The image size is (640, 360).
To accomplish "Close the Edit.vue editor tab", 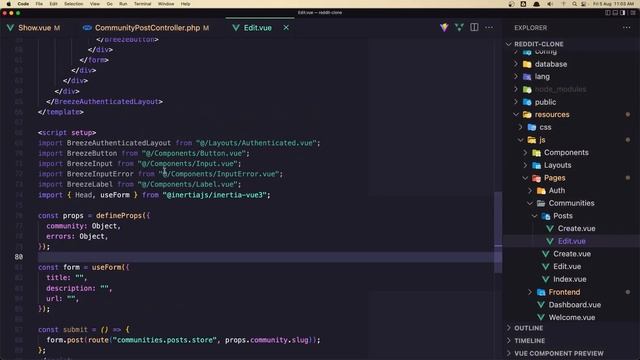I will [286, 27].
